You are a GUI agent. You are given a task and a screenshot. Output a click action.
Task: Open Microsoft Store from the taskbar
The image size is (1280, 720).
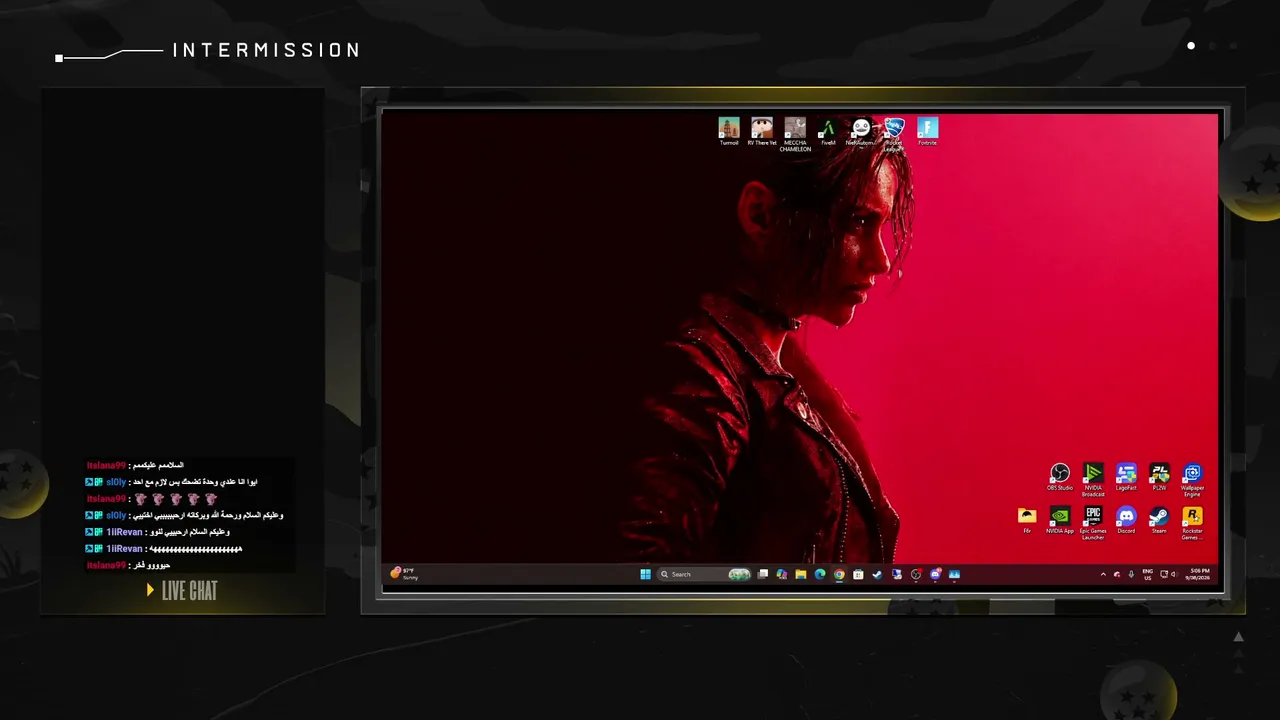pos(858,574)
